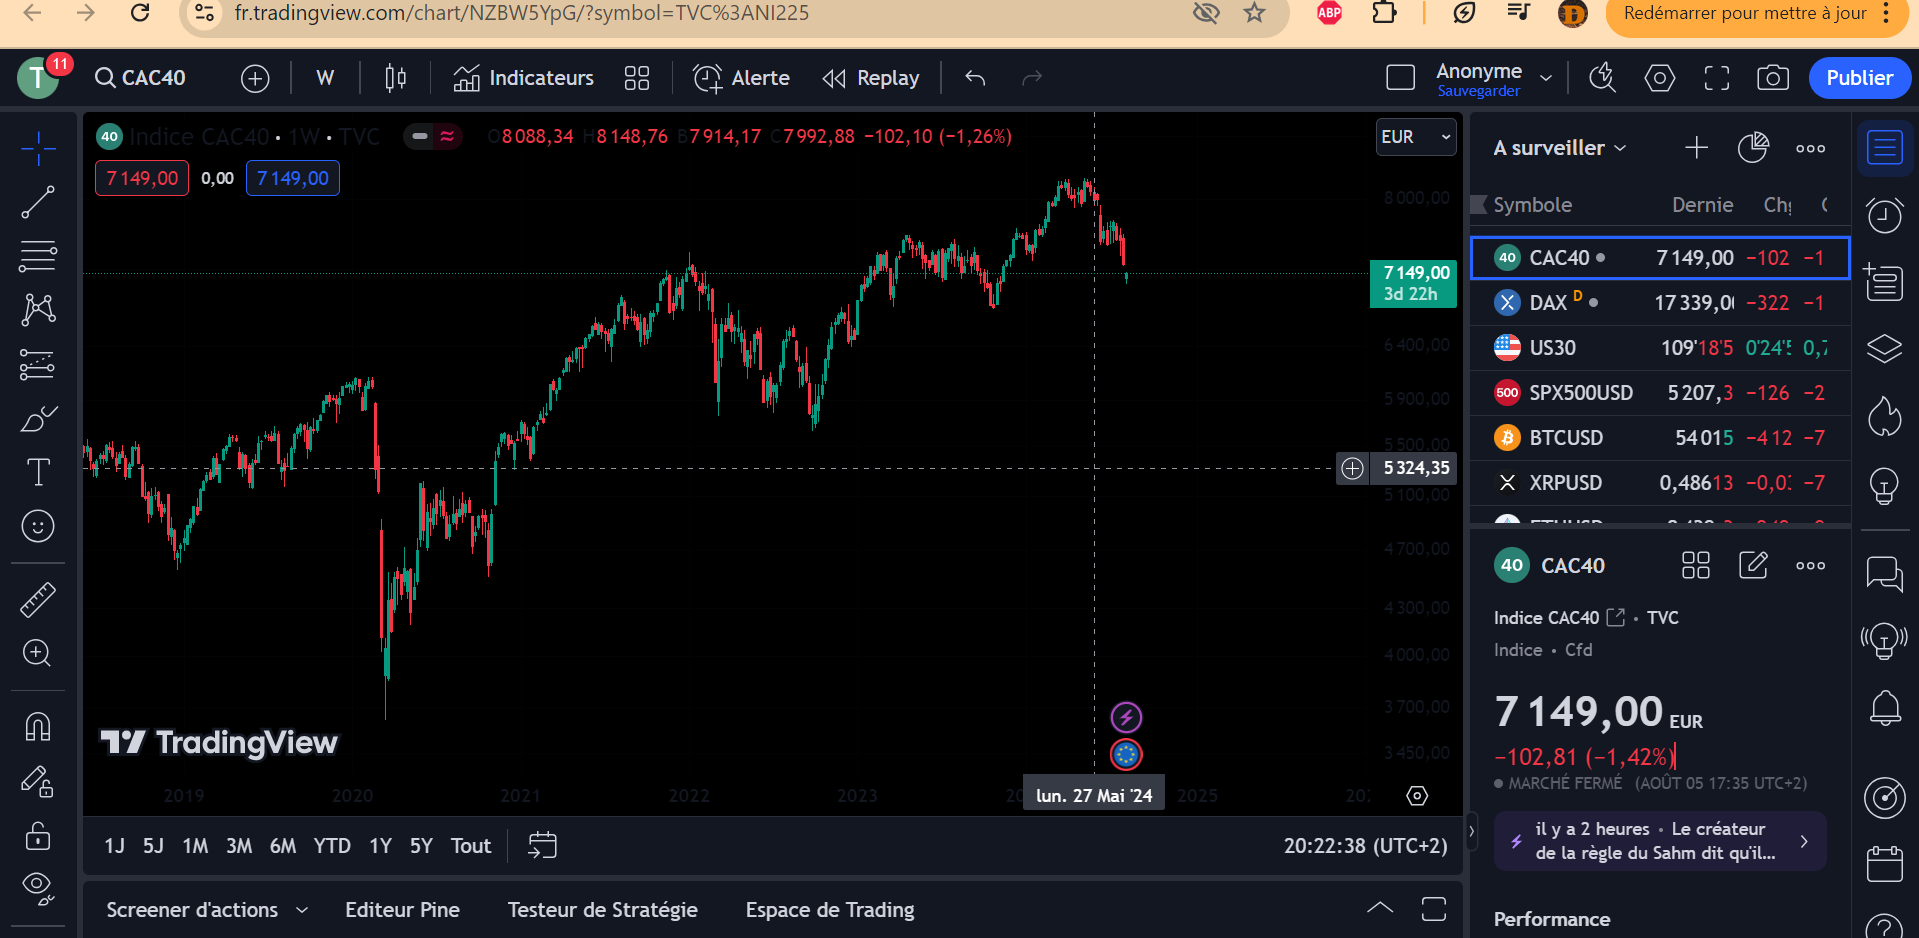Open the Indicateurs dialog

[x=523, y=78]
